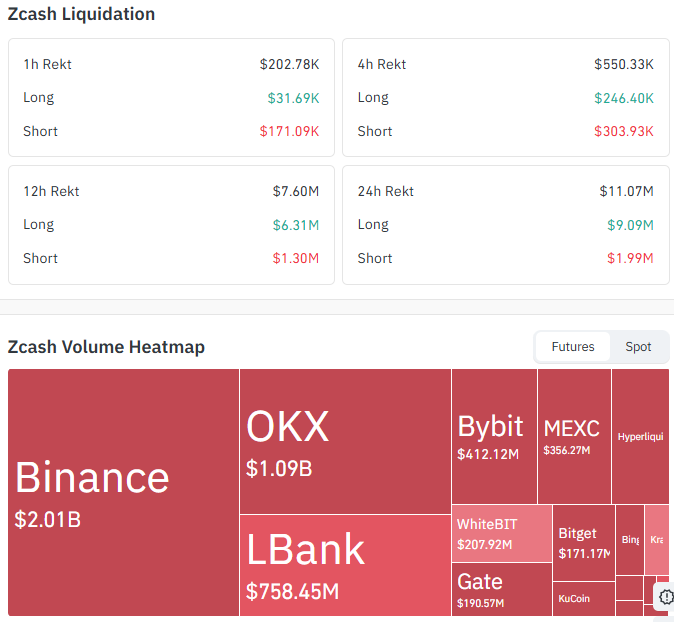Screen dimensions: 674x622
Task: Click the Kraken heatmap tile
Action: tap(657, 540)
